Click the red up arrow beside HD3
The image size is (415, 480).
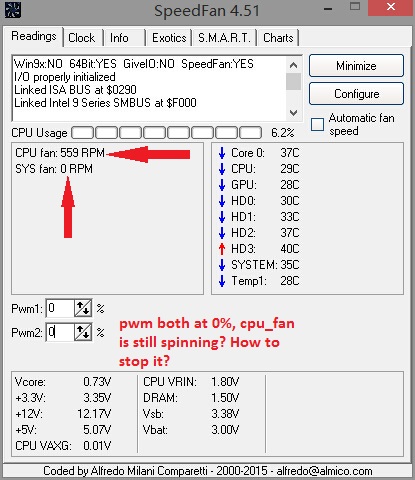point(222,249)
